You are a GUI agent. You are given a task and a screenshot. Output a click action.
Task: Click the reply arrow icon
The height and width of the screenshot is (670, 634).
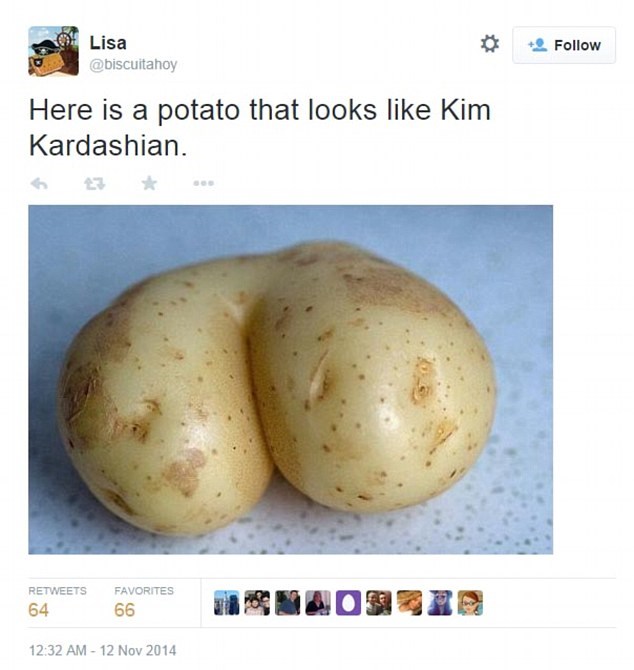(x=39, y=184)
